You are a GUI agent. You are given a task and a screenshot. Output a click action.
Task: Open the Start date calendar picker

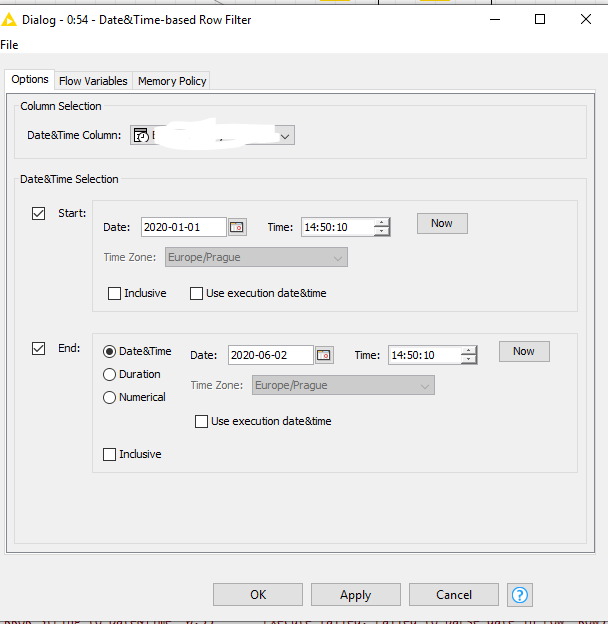point(237,227)
